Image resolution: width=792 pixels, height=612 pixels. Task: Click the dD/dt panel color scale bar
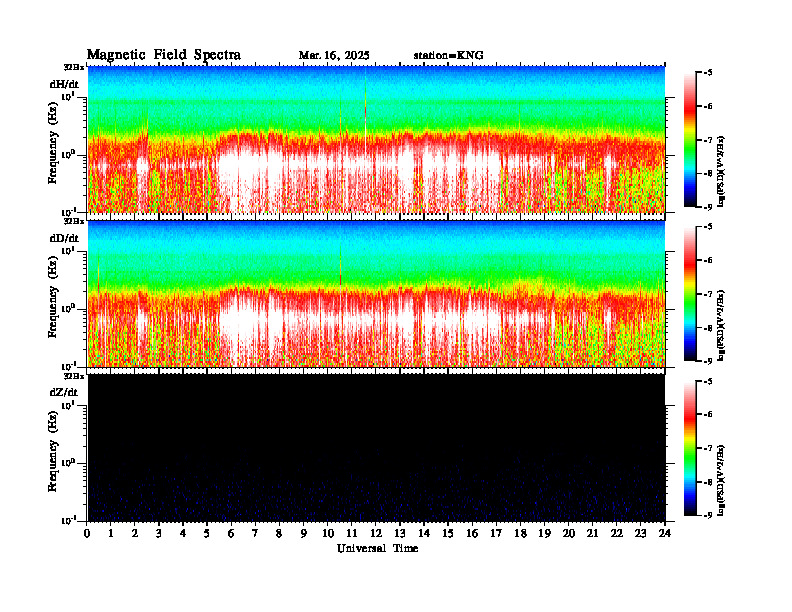[689, 294]
